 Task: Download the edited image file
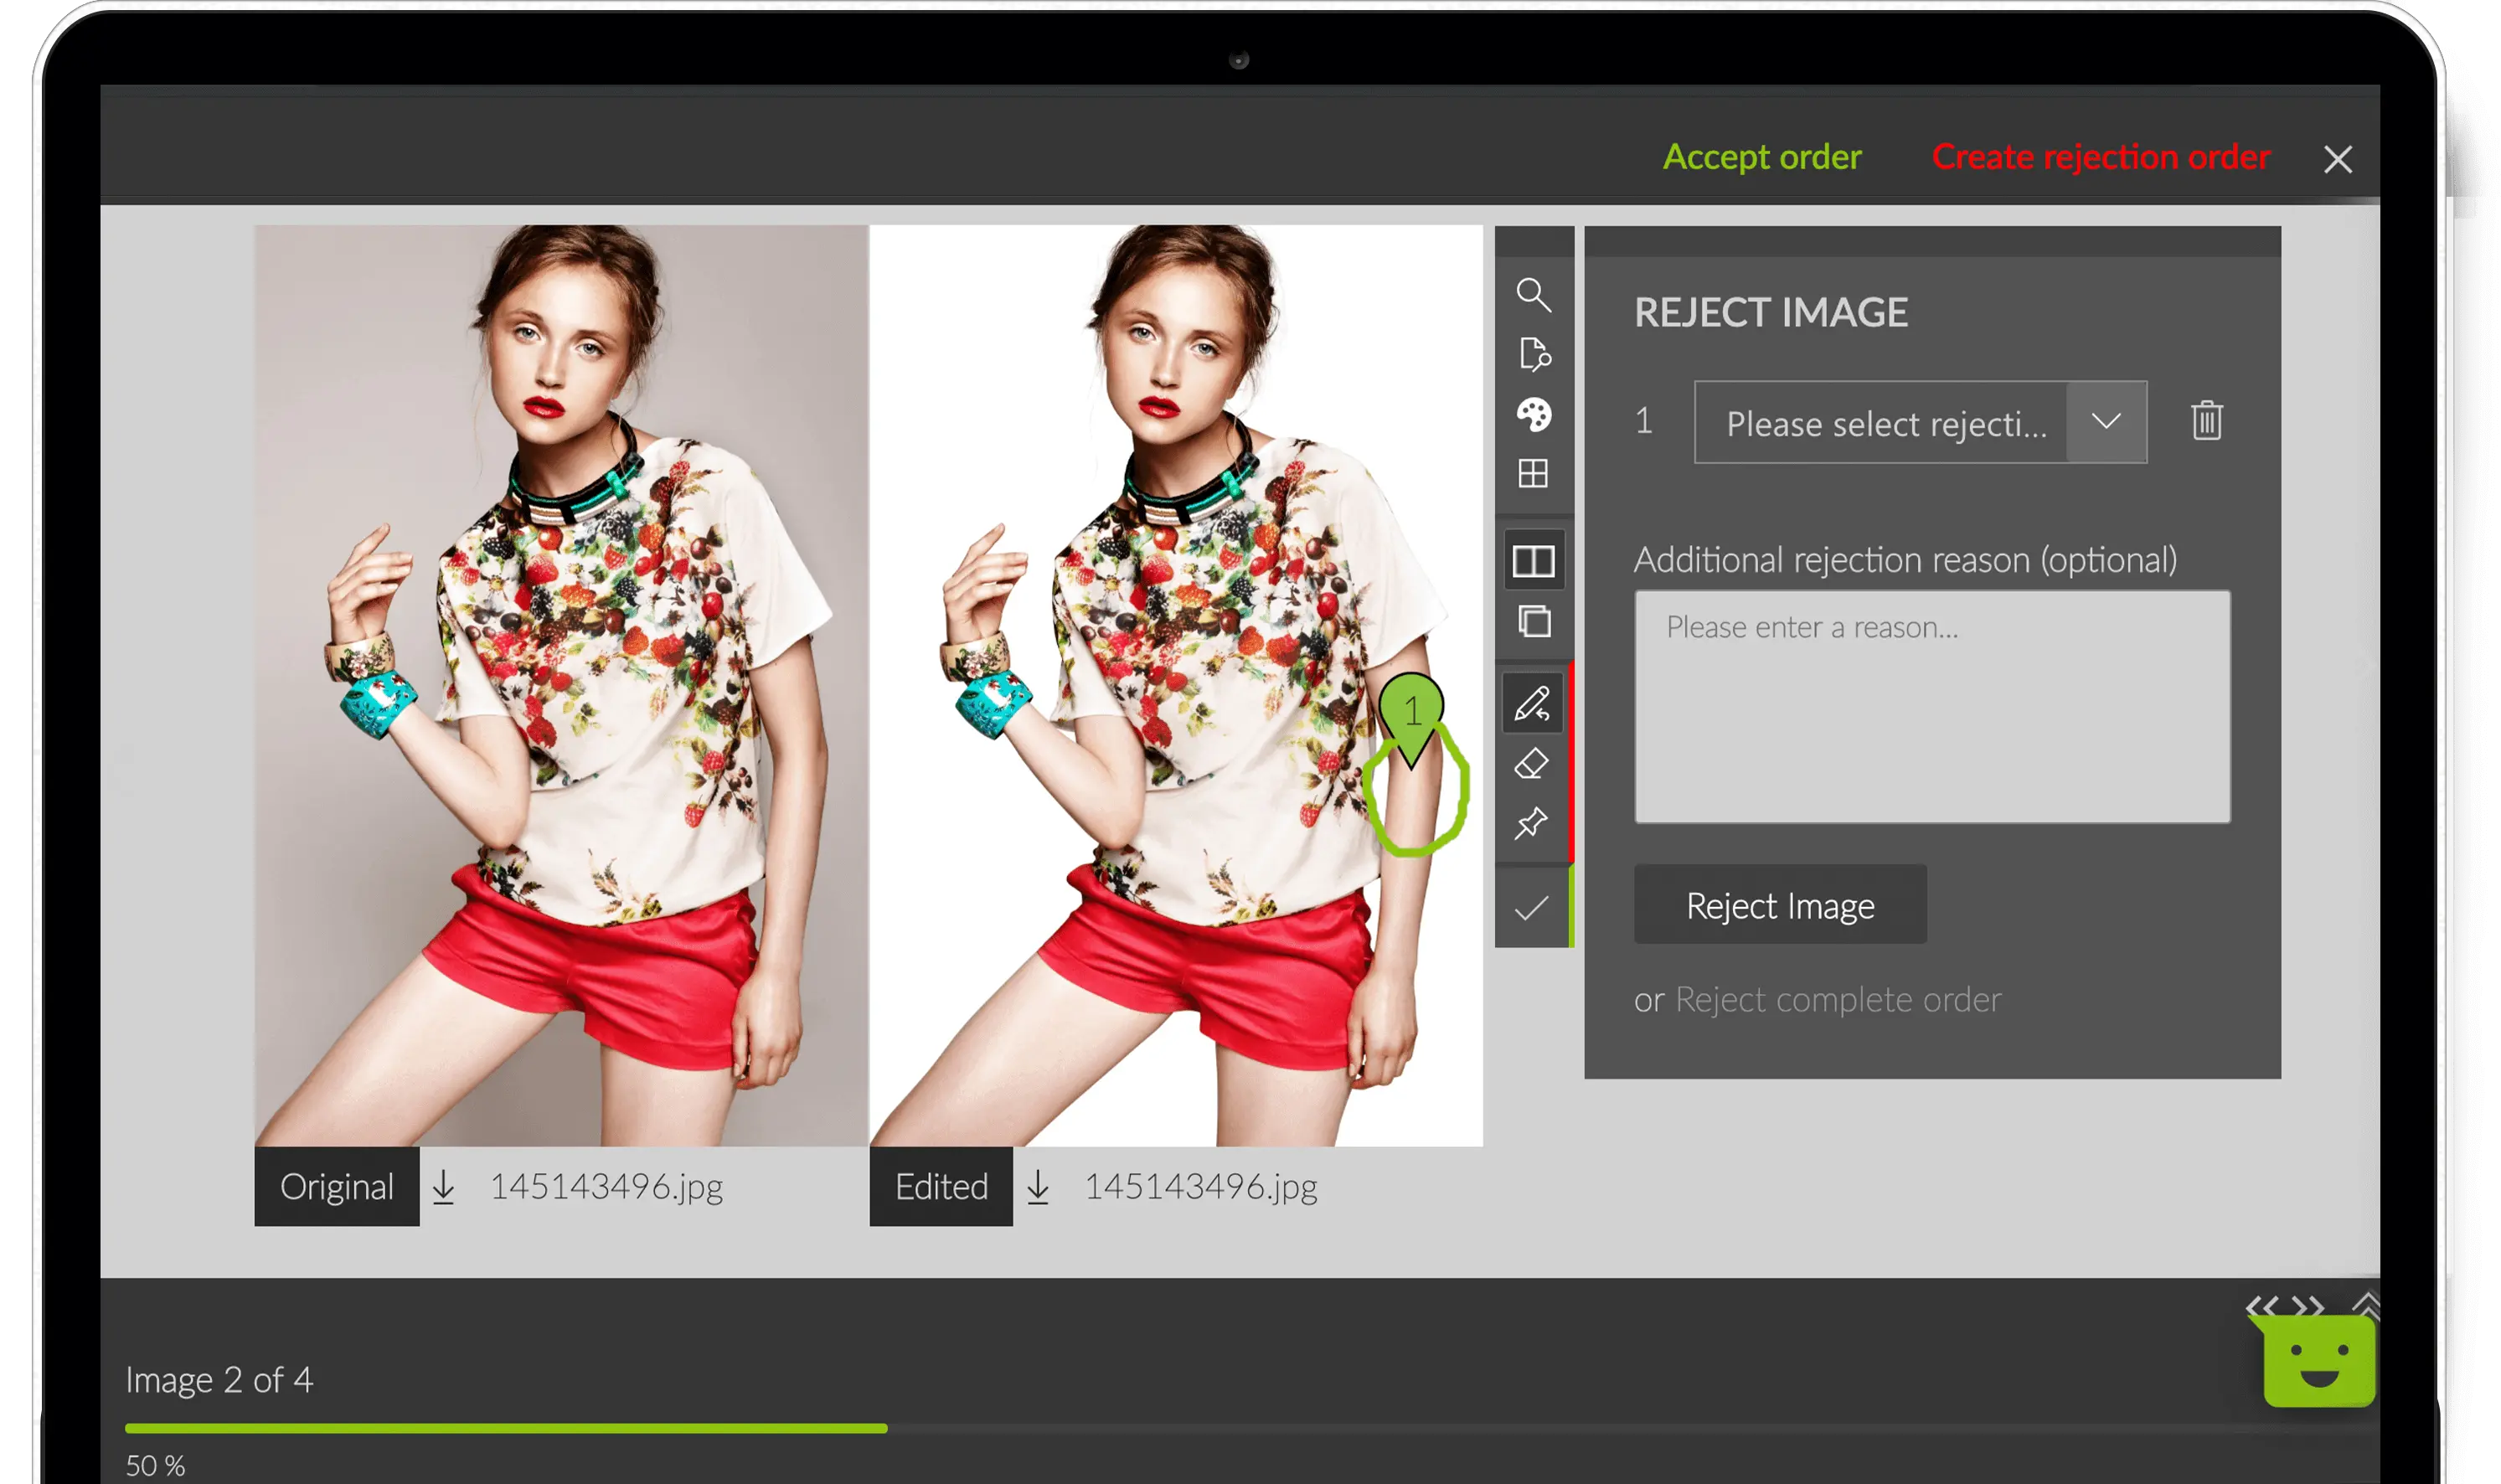click(x=1038, y=1187)
